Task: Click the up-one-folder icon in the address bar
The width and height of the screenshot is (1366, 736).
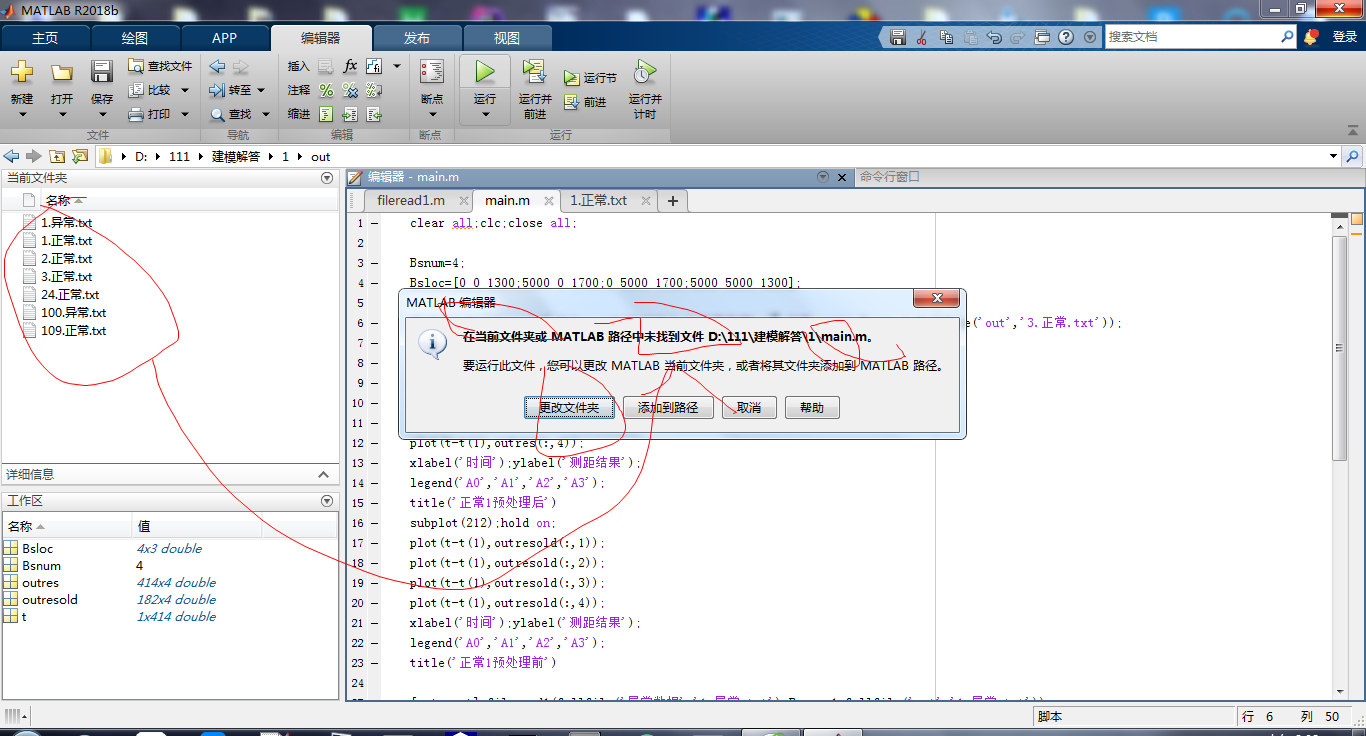Action: 57,156
